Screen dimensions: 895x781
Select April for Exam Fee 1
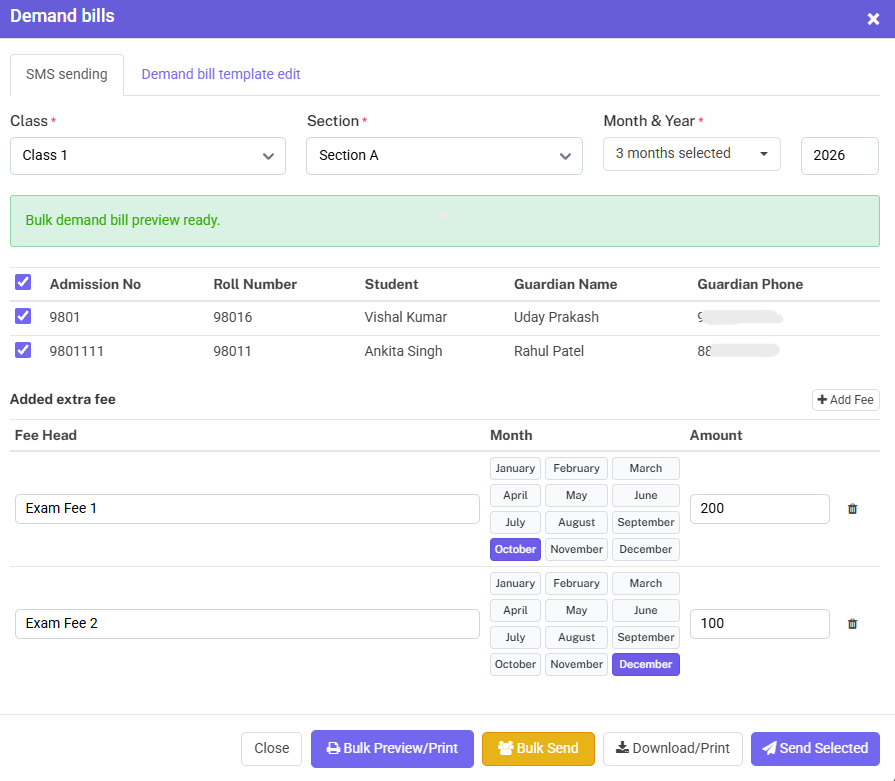click(515, 496)
